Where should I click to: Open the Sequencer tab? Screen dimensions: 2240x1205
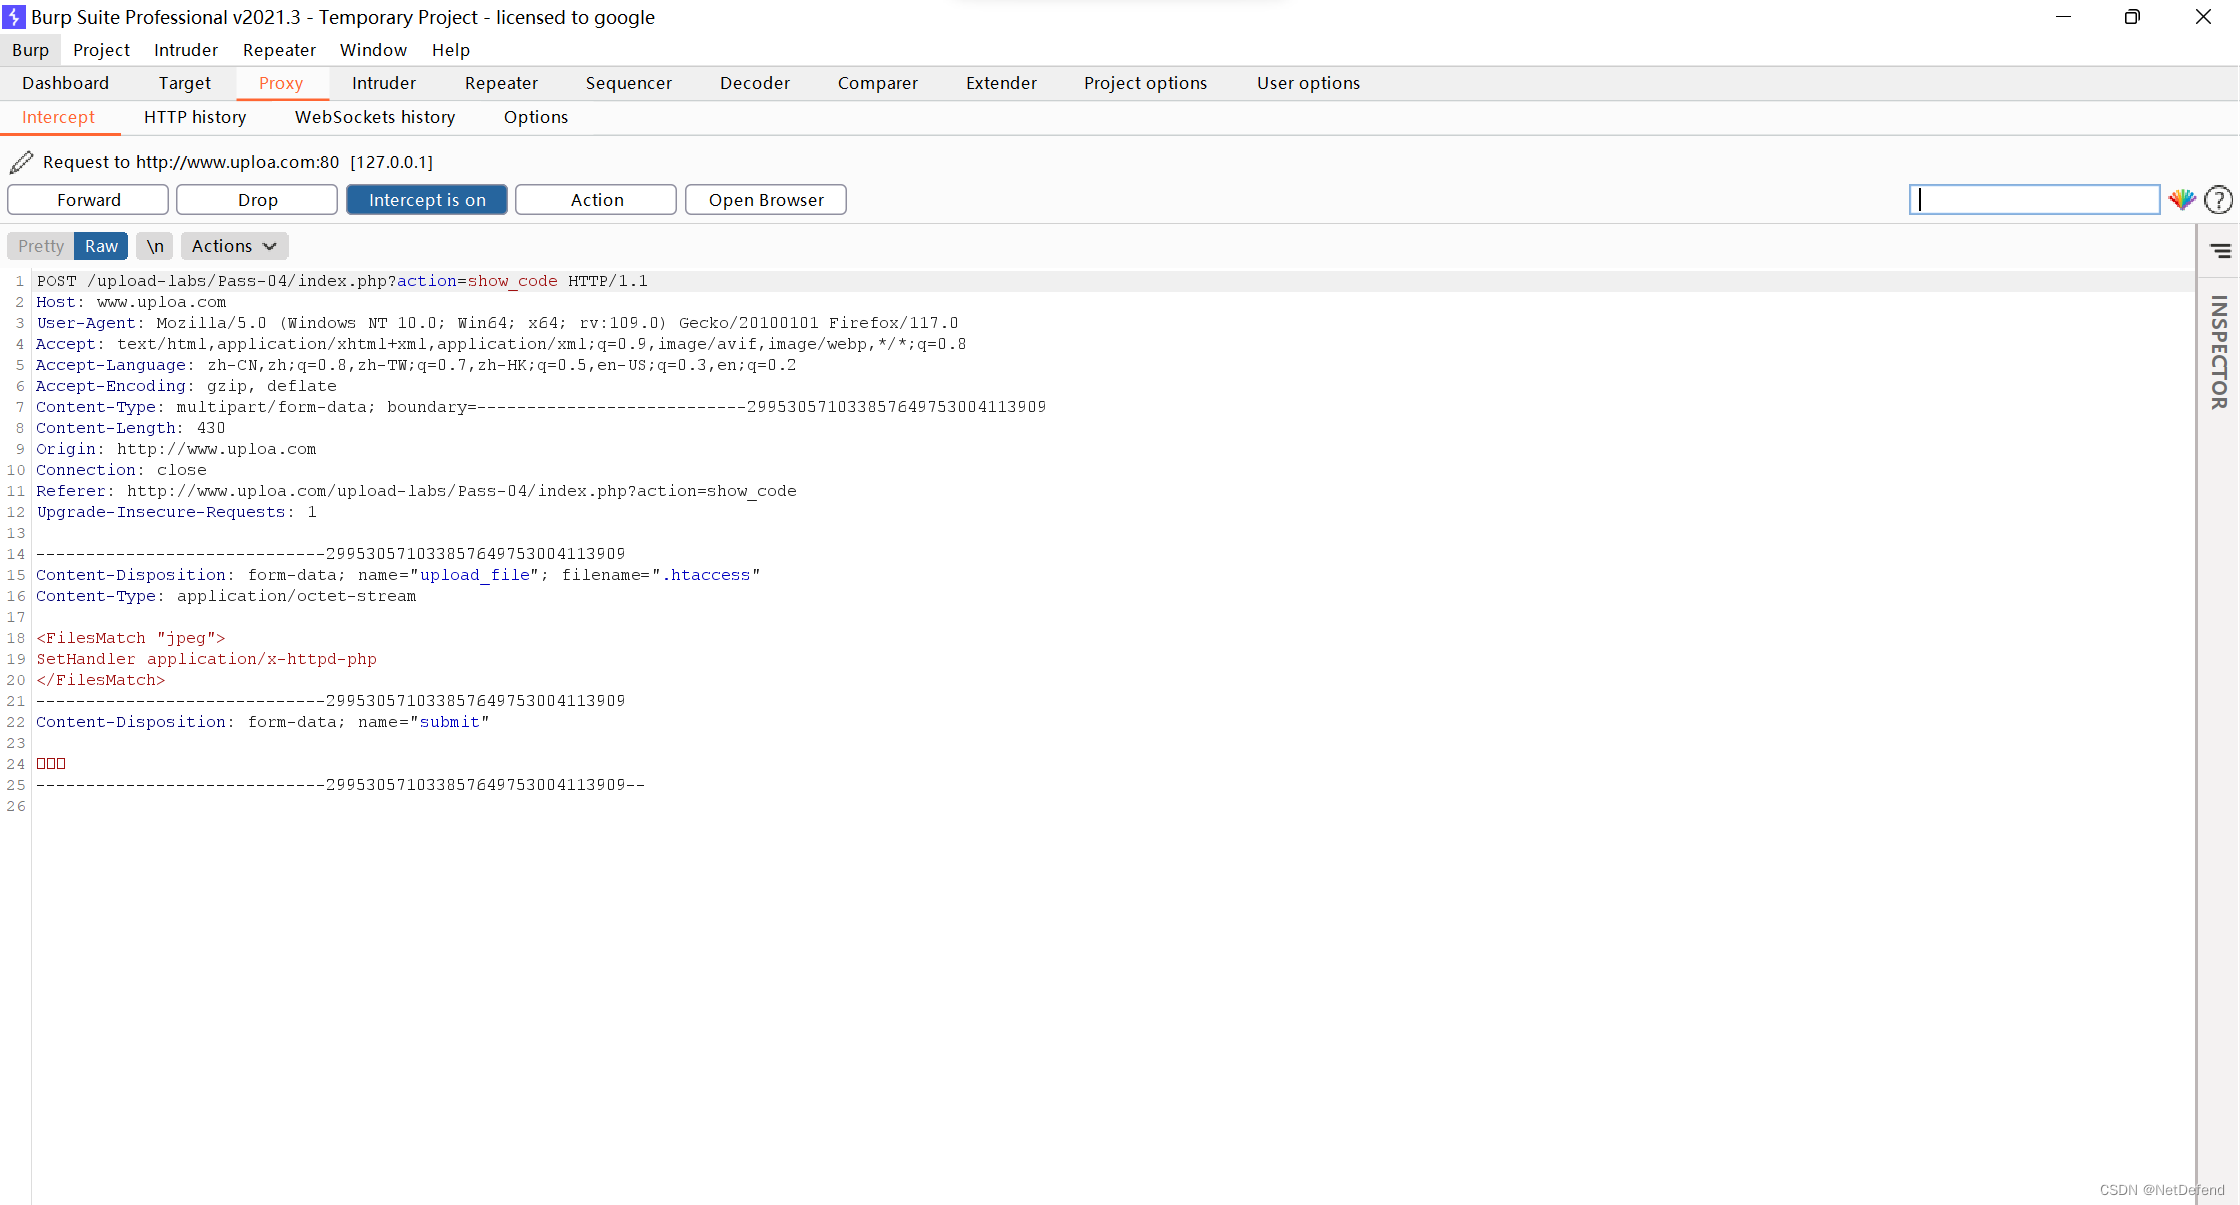click(x=629, y=83)
